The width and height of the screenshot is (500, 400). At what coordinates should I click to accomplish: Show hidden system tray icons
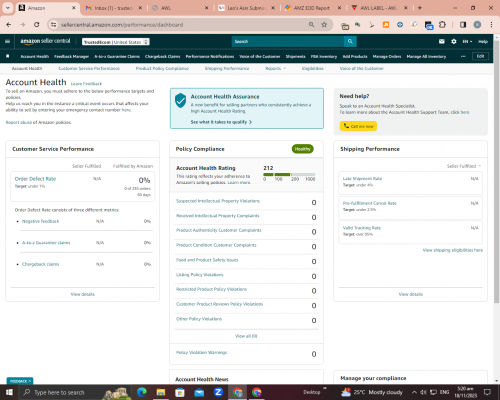414,392
